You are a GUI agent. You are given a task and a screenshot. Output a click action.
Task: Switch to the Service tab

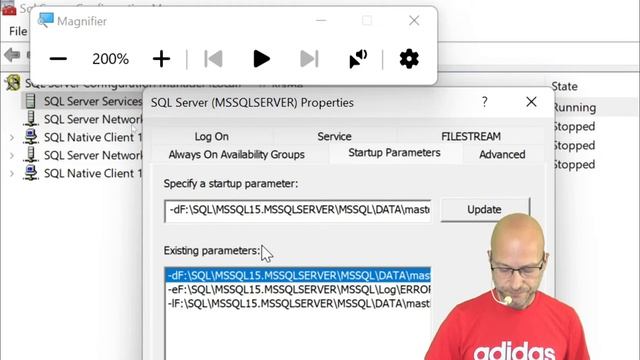pos(334,136)
